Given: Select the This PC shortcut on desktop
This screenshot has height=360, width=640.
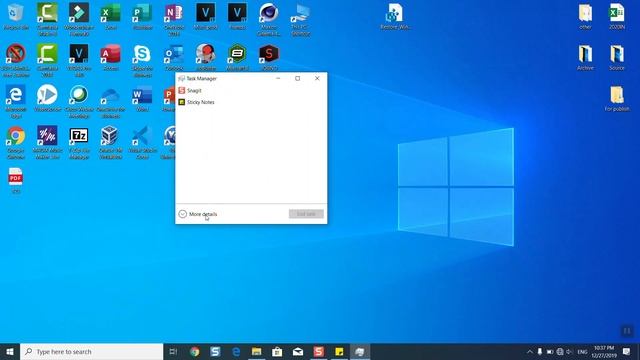Looking at the screenshot, I should tap(300, 20).
